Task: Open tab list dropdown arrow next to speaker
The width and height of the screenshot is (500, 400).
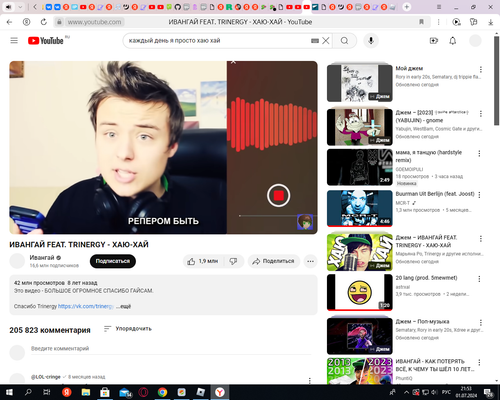Action: point(20,7)
